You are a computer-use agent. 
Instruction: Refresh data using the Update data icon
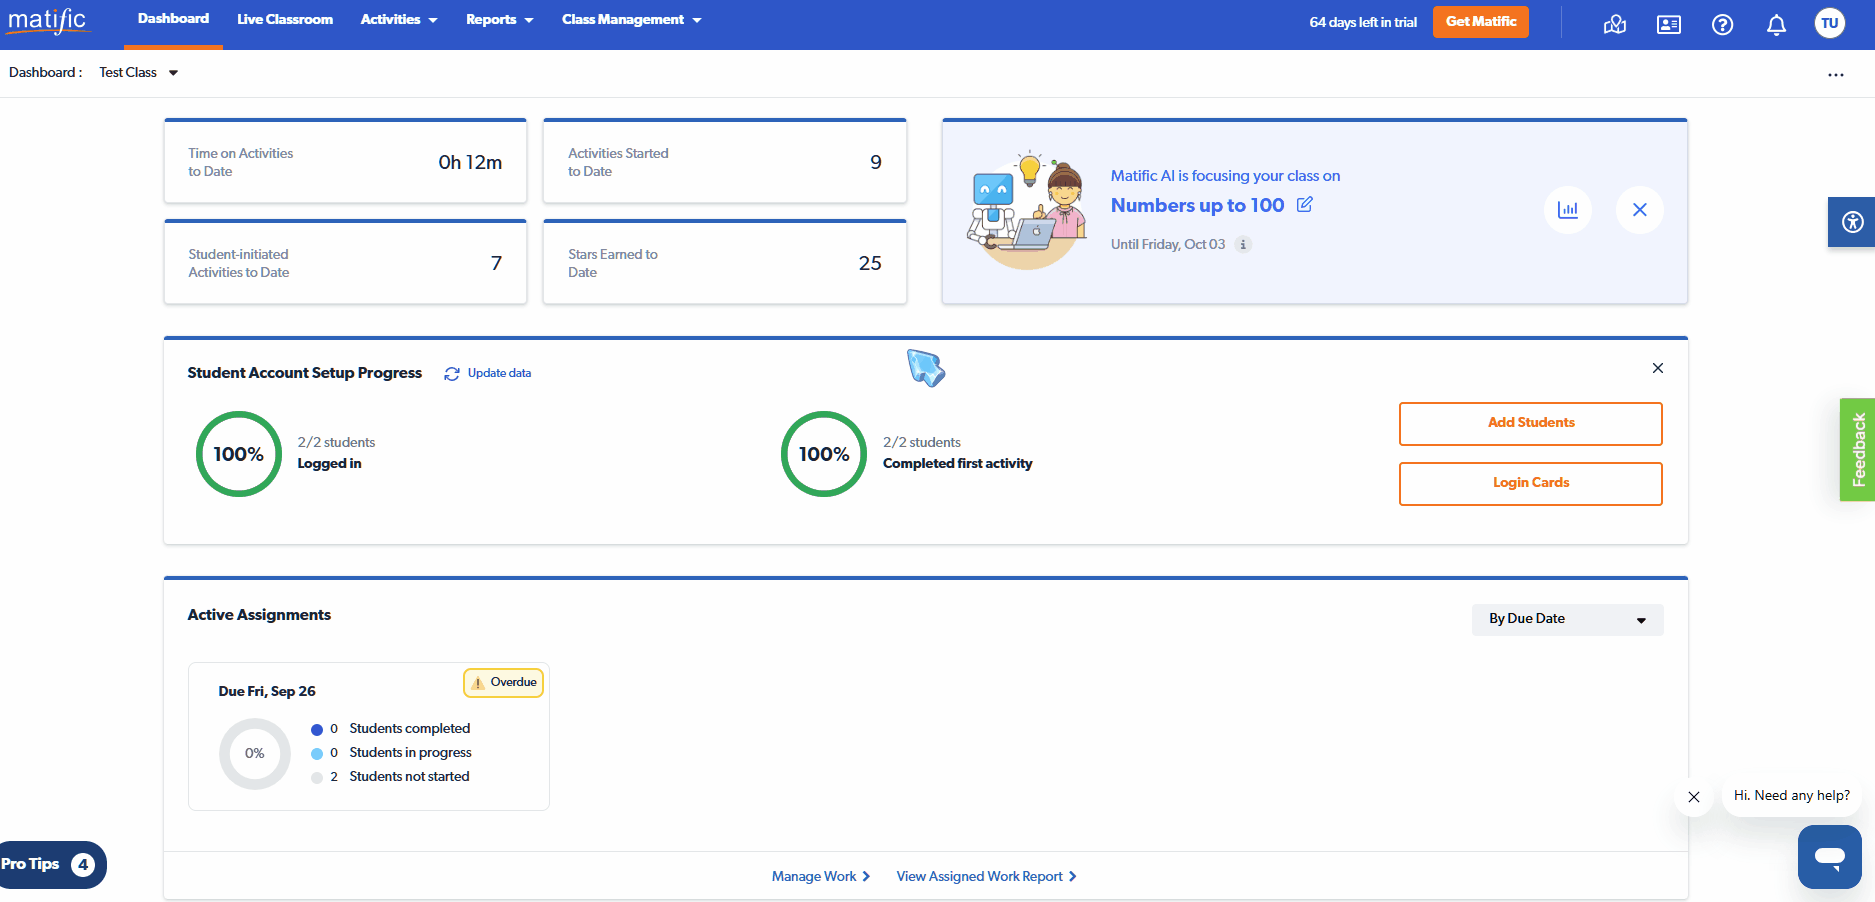pos(452,373)
